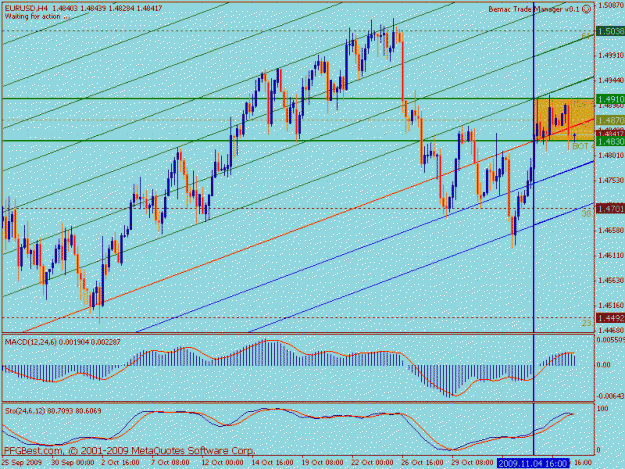Screen dimensions: 625x469
Task: Click the Waiting for action status text
Action: (x=38, y=17)
